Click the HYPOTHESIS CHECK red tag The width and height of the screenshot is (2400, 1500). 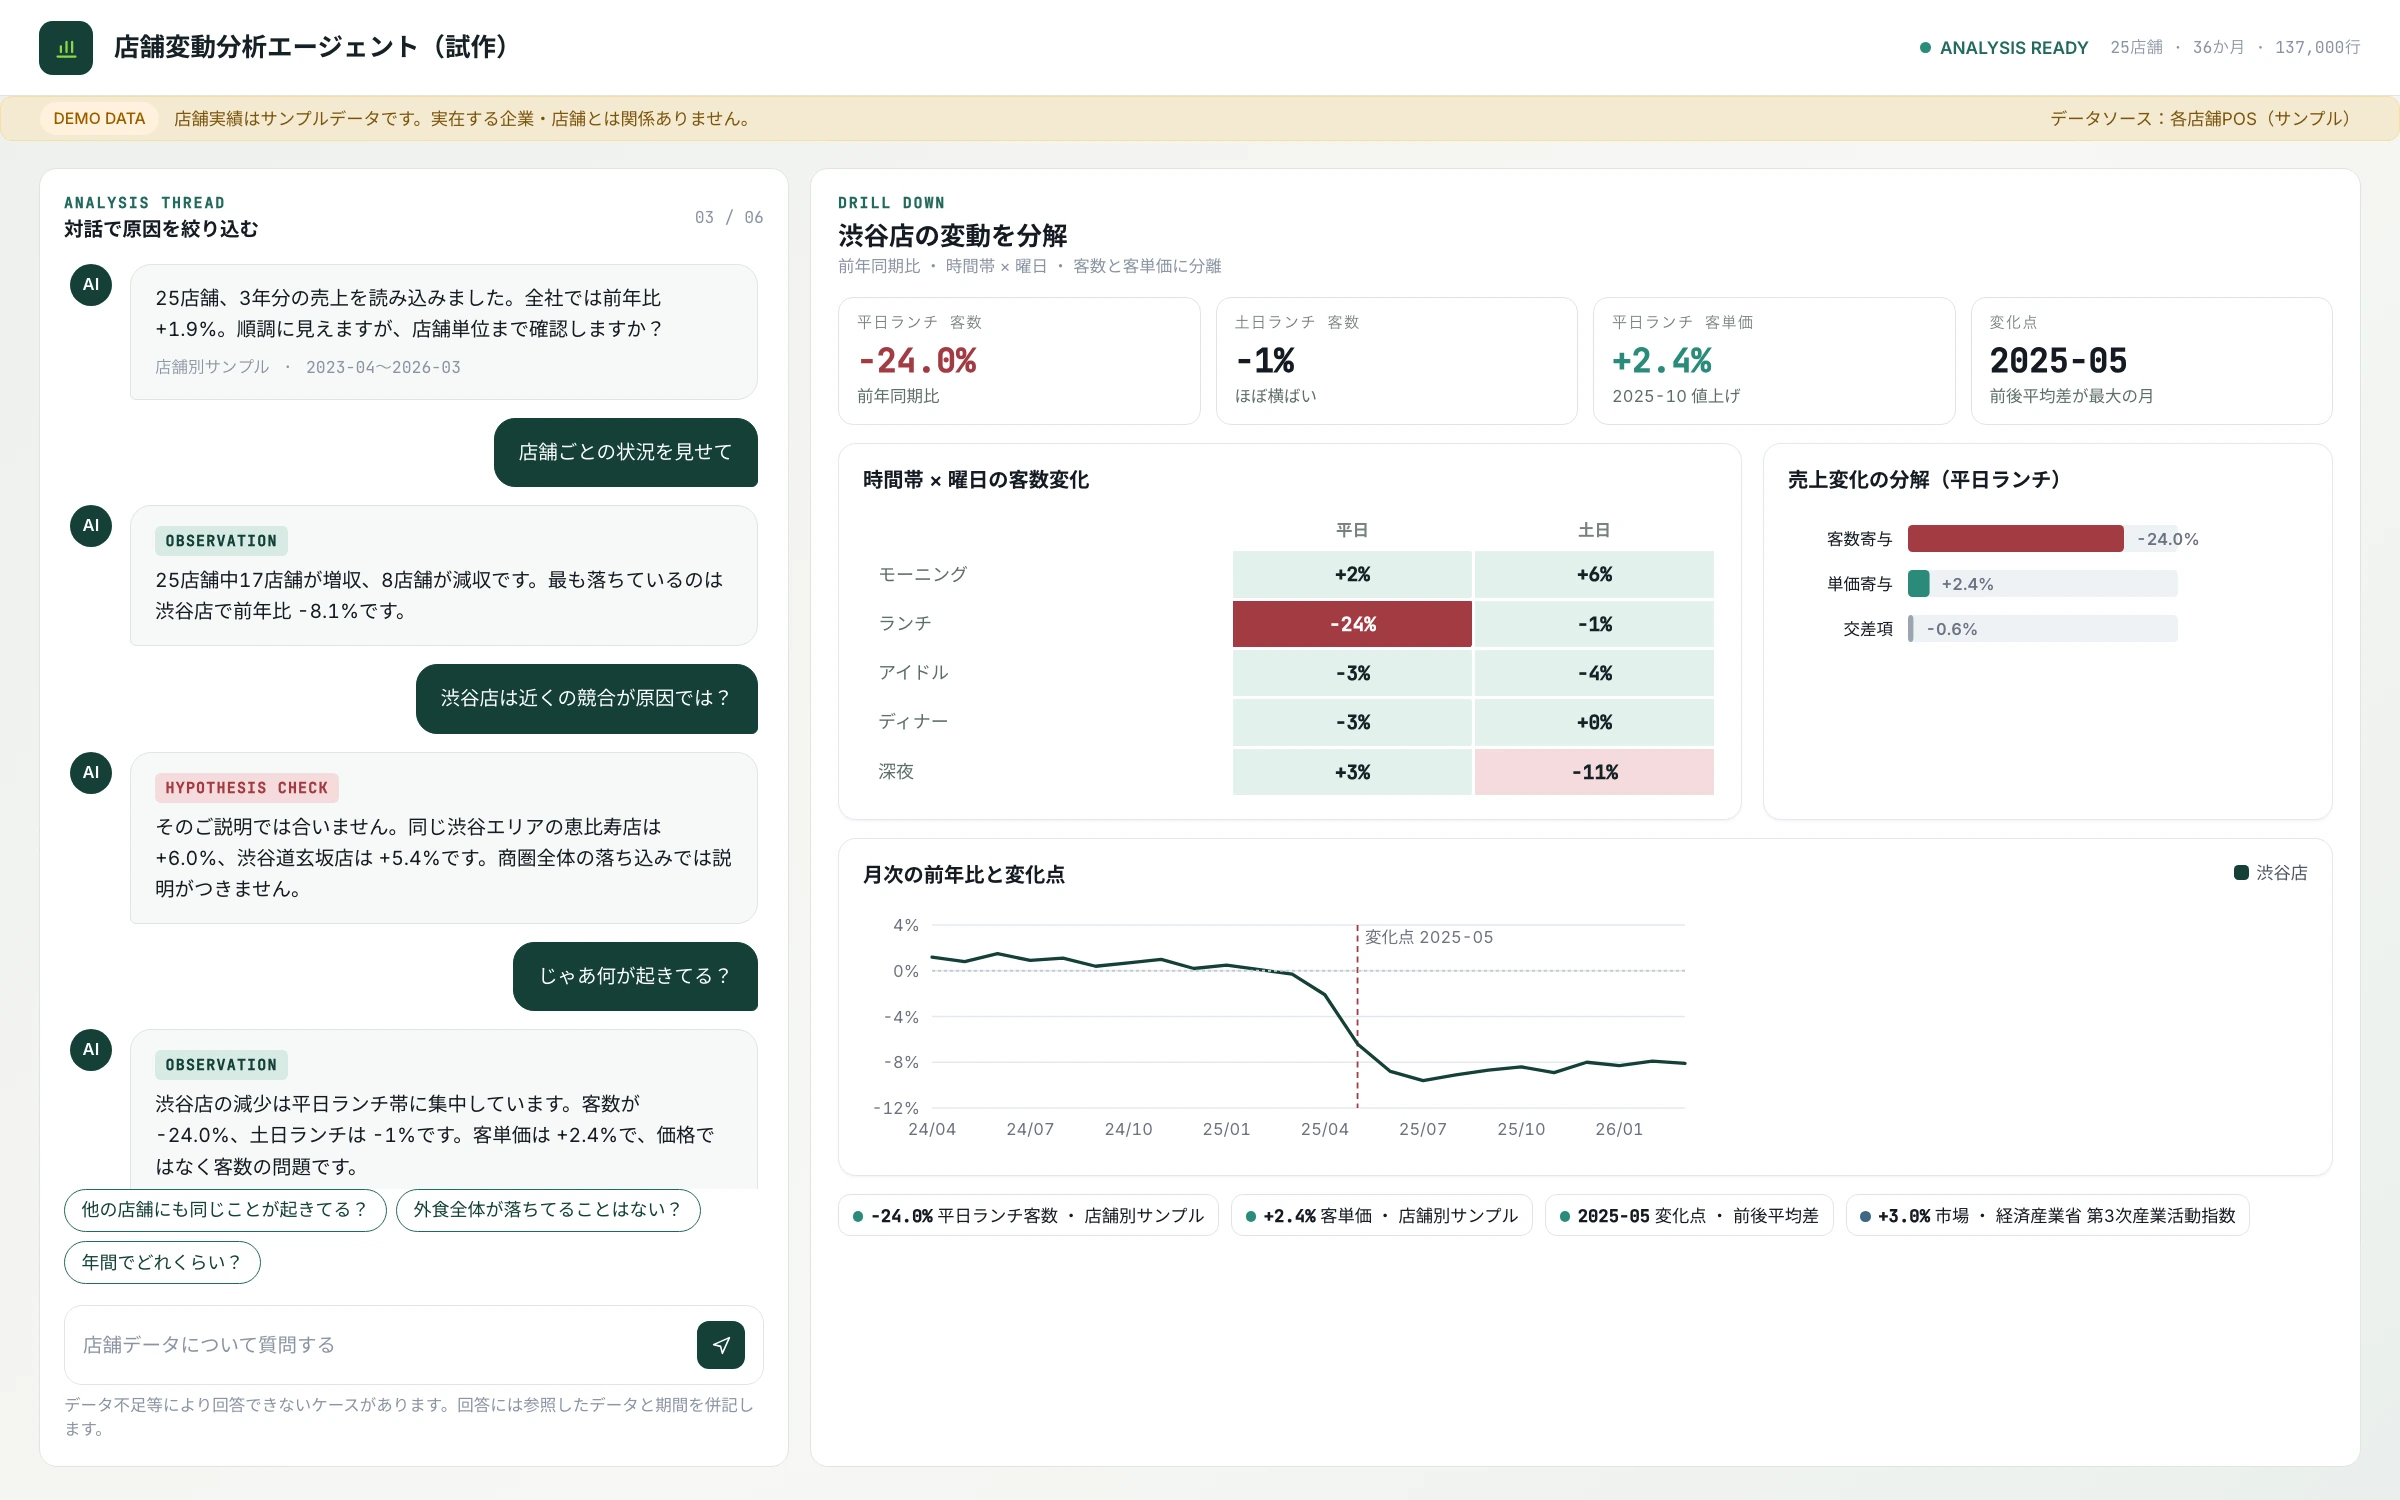[x=247, y=788]
